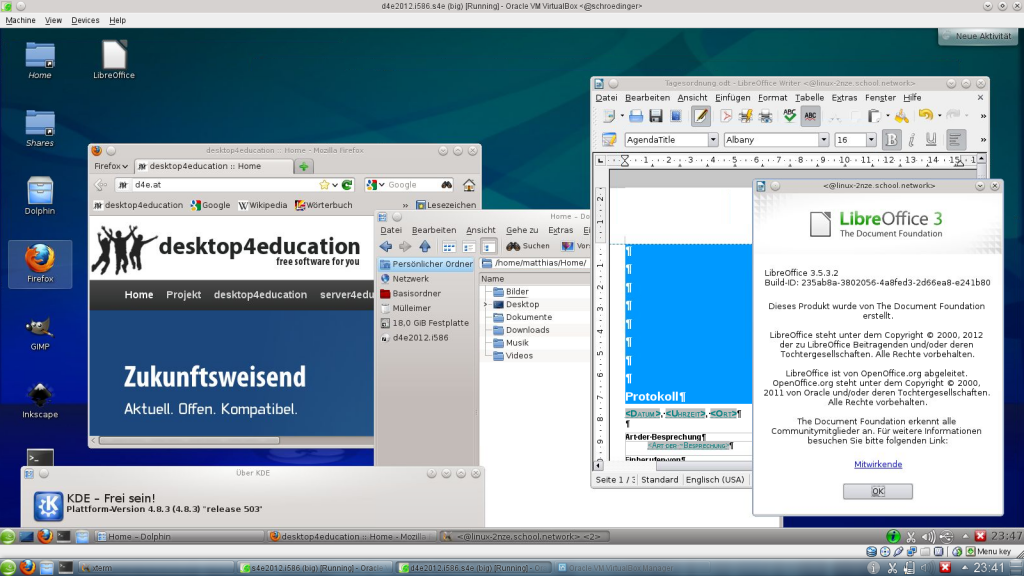Open the Tabelle menu in Writer

(809, 98)
